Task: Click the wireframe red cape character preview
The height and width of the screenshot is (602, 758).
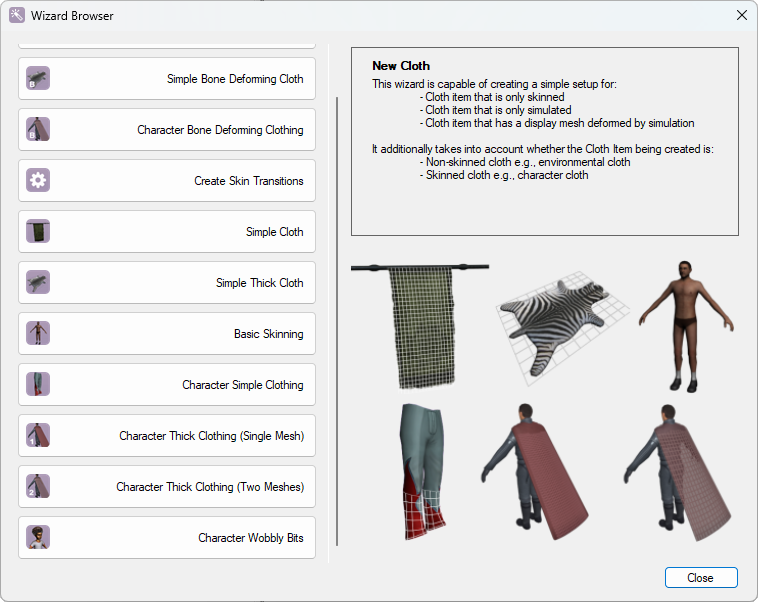Action: [x=677, y=472]
